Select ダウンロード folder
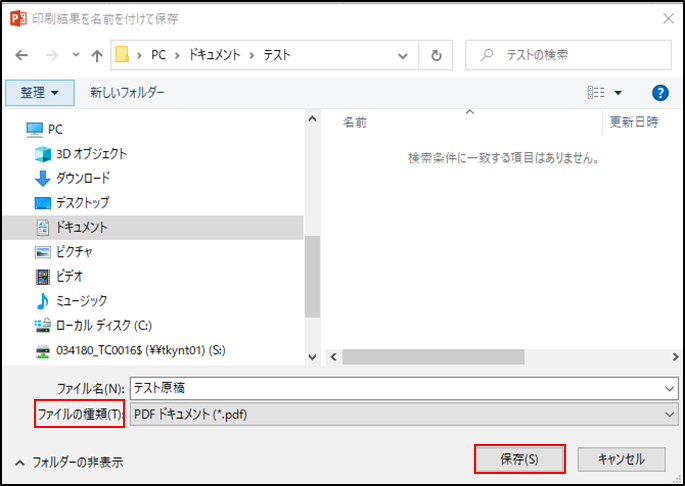 [x=83, y=178]
